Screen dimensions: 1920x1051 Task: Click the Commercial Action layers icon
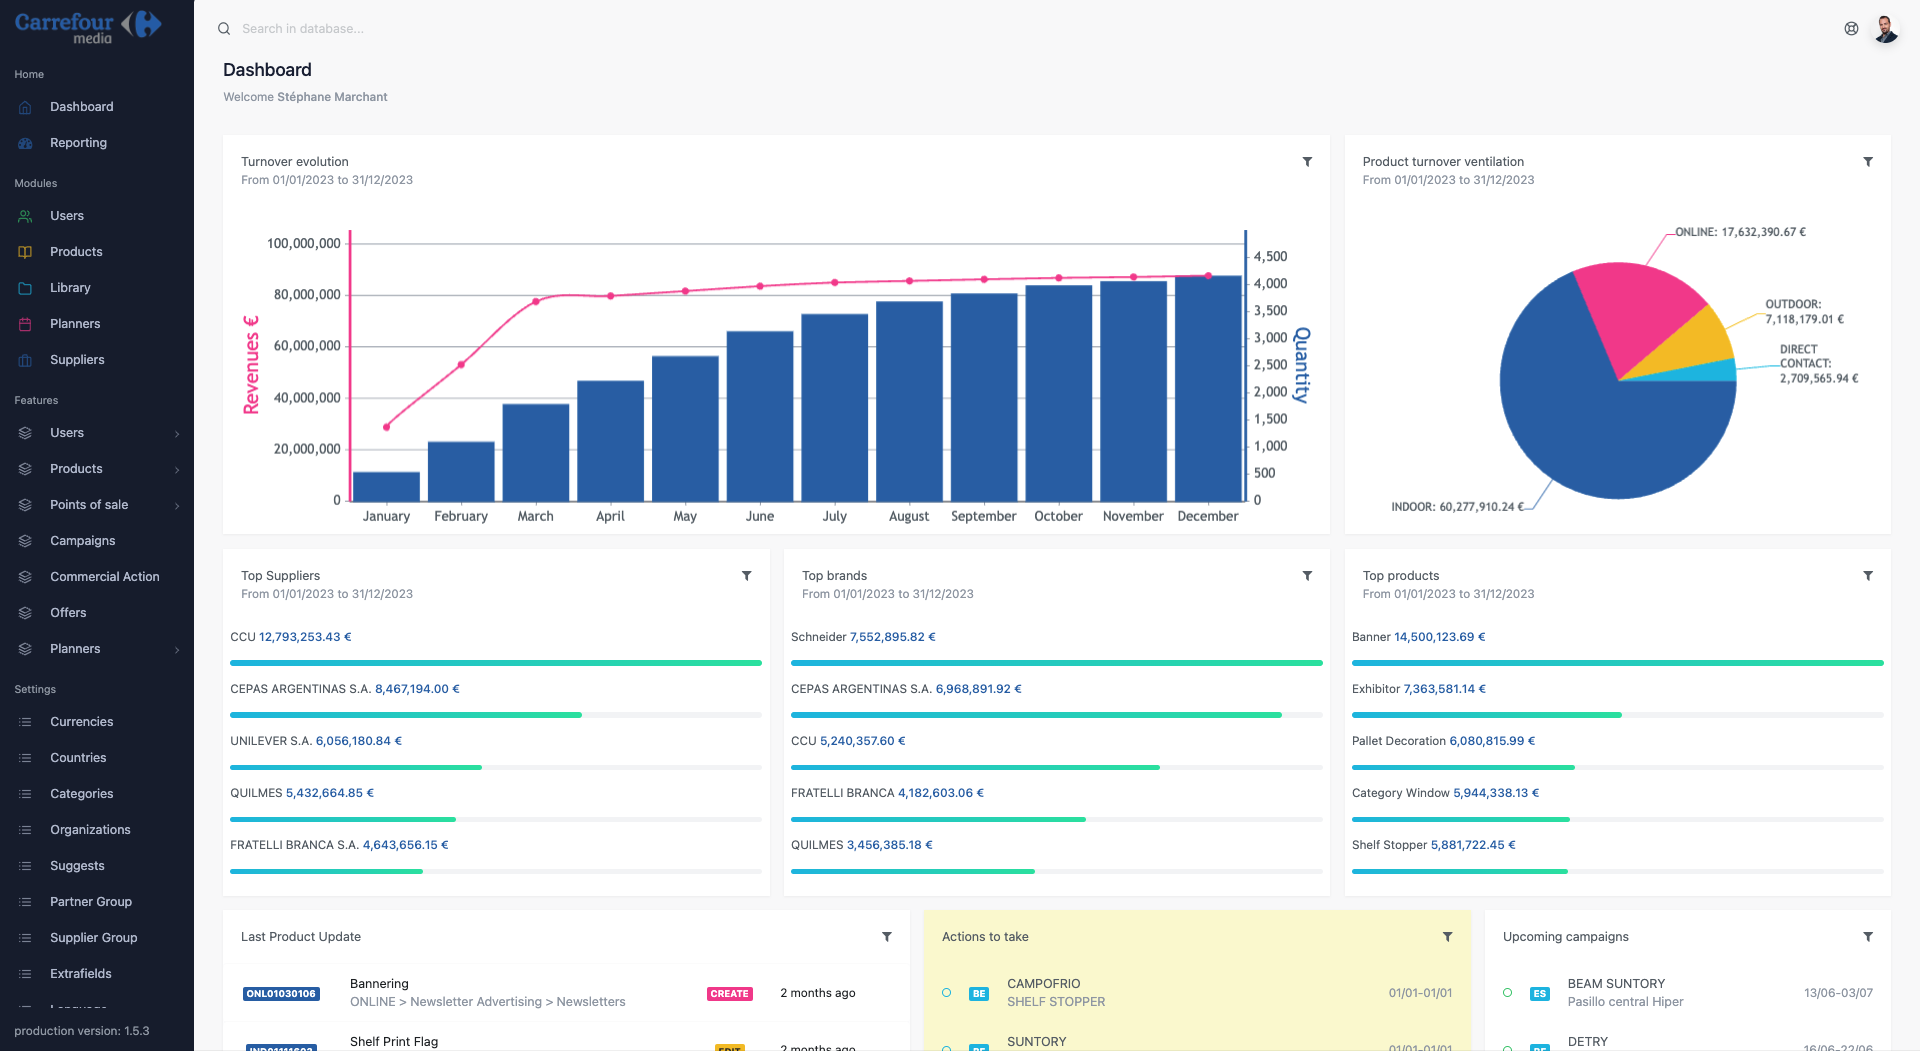click(x=26, y=577)
